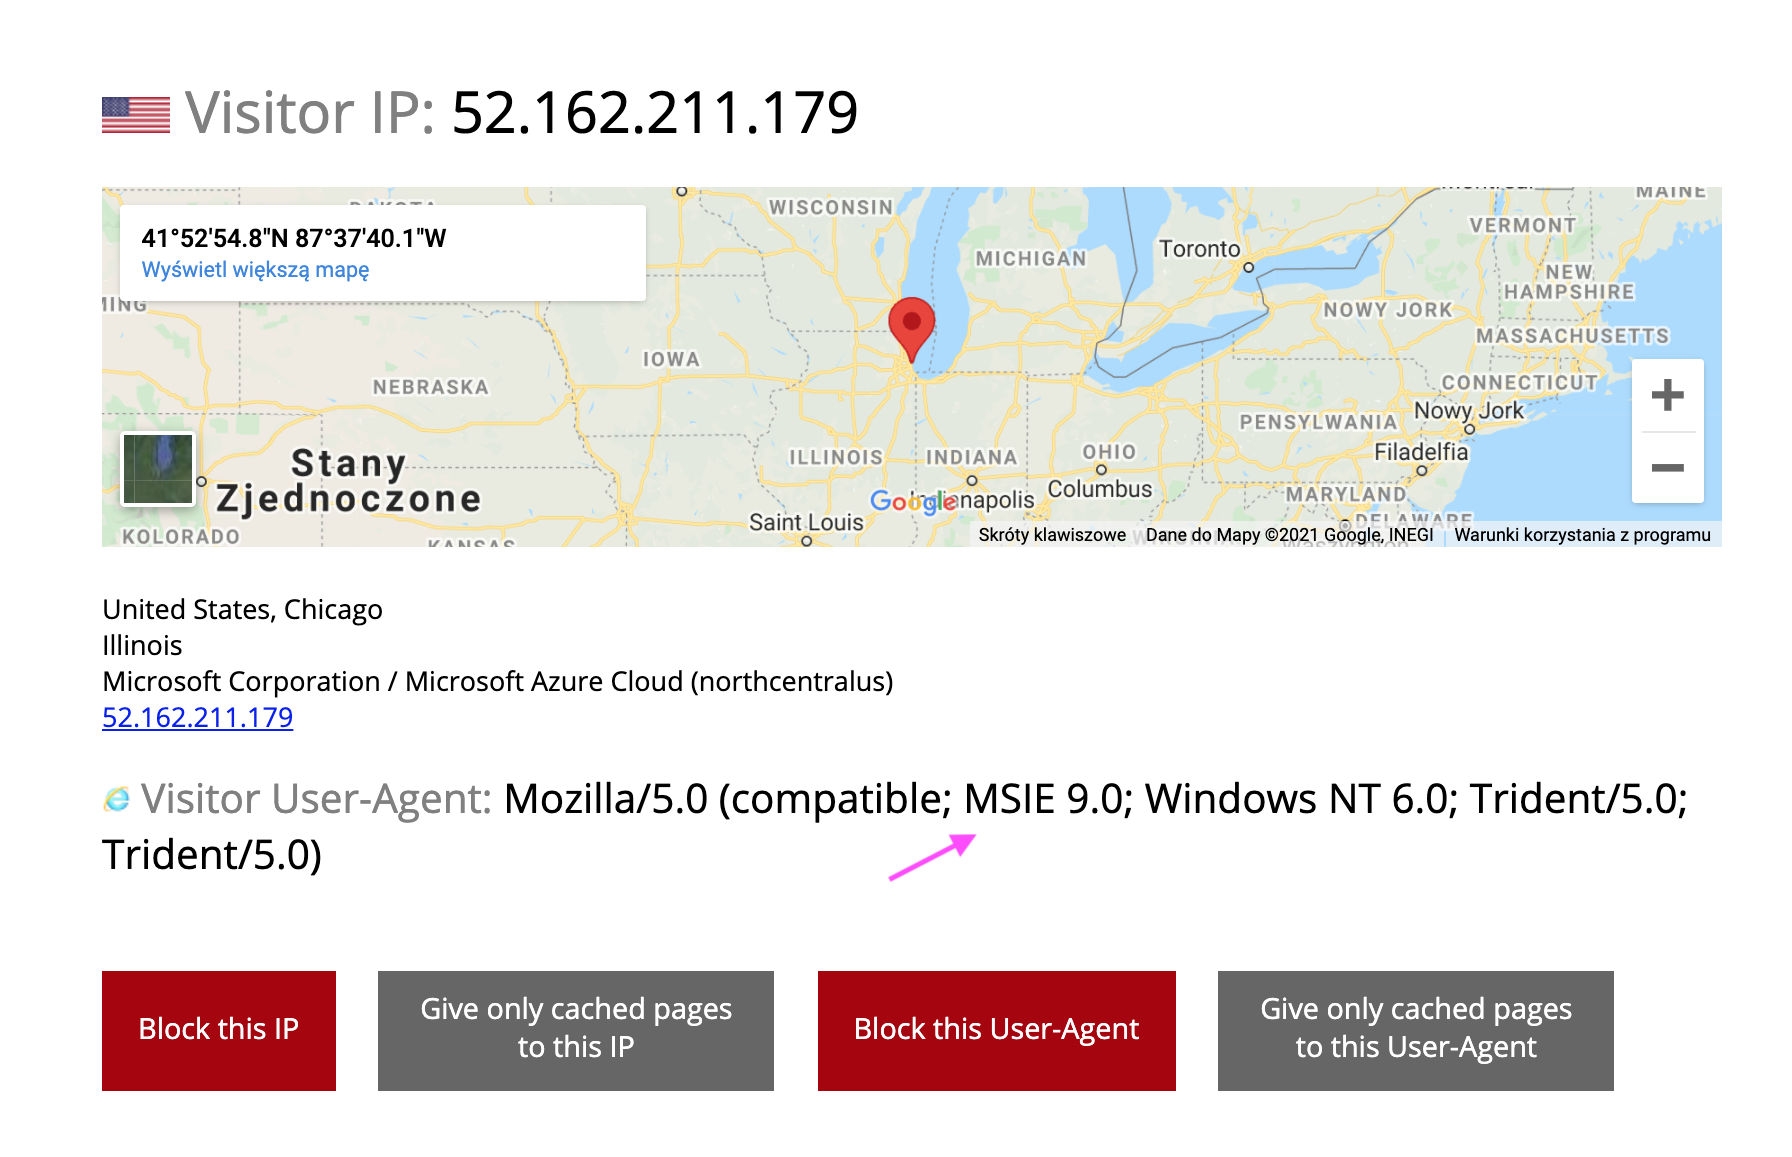Click the 'Nowy Jork' city label
This screenshot has width=1792, height=1157.
click(x=1468, y=410)
